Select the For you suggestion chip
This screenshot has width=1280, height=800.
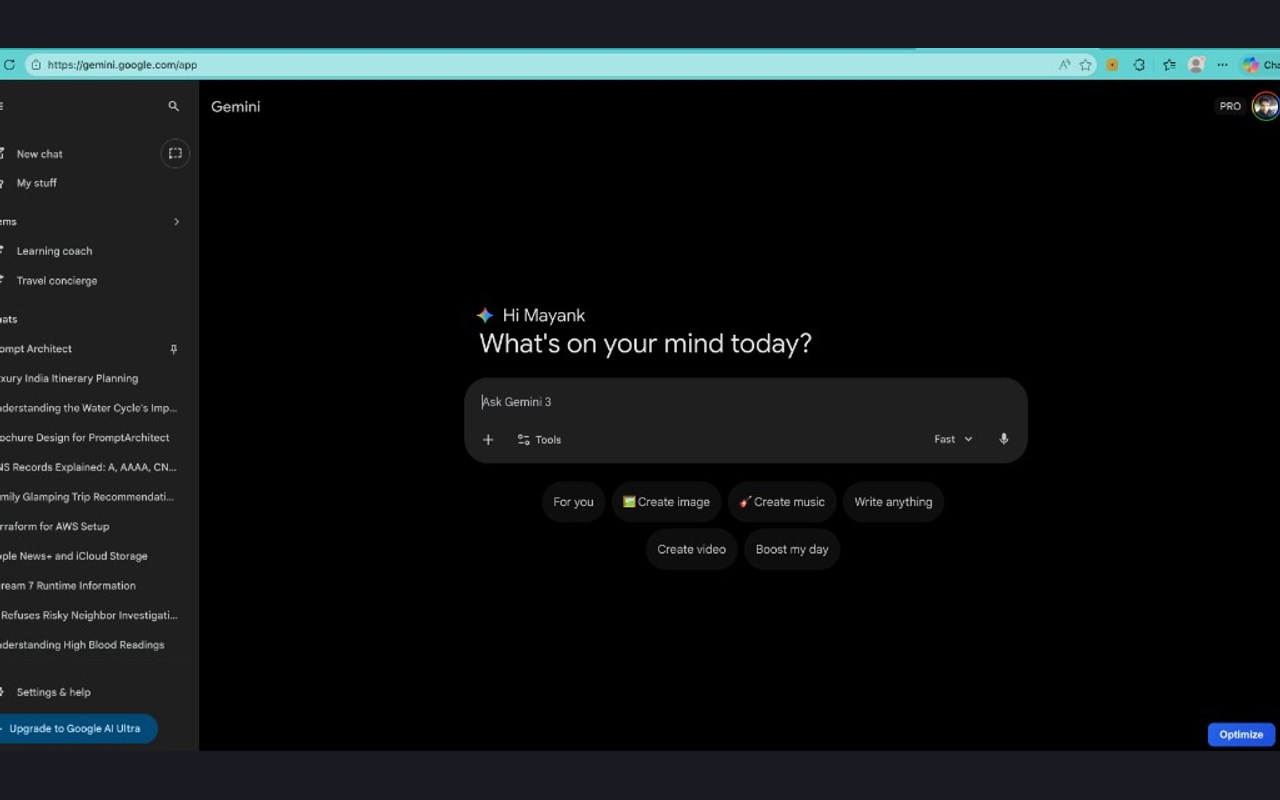pyautogui.click(x=573, y=502)
